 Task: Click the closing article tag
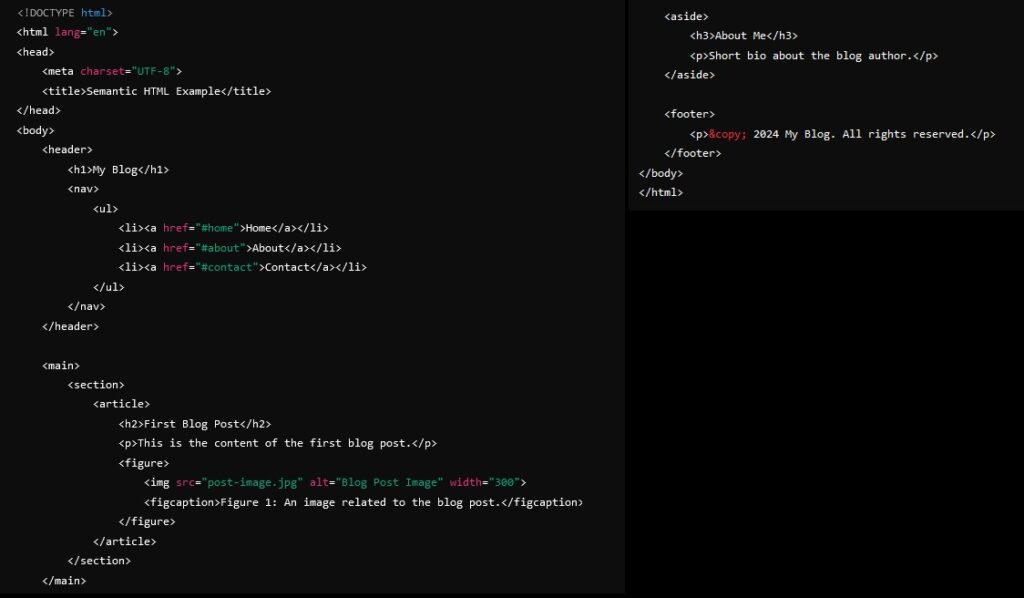(125, 541)
